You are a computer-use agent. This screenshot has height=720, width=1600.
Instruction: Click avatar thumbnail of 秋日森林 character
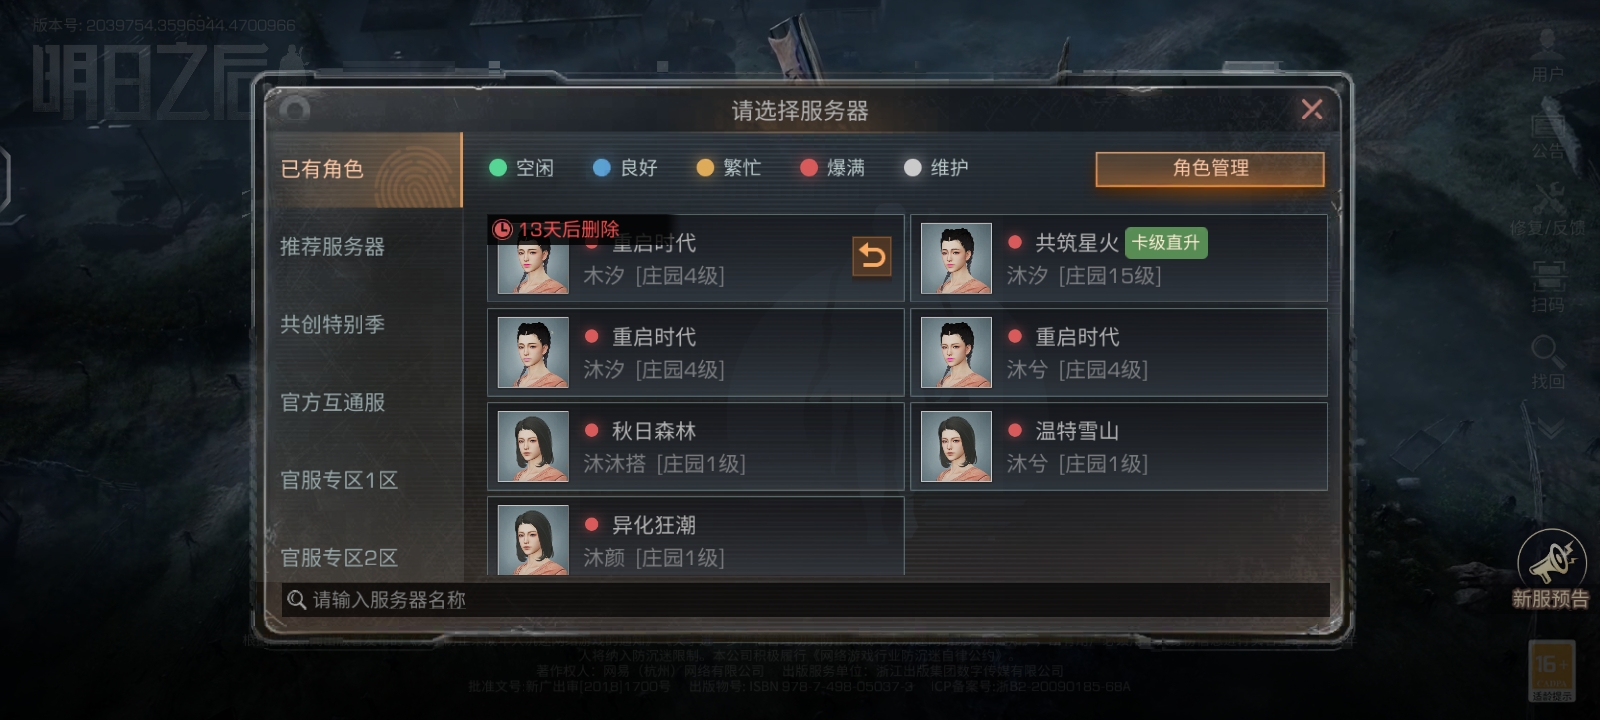pos(533,447)
